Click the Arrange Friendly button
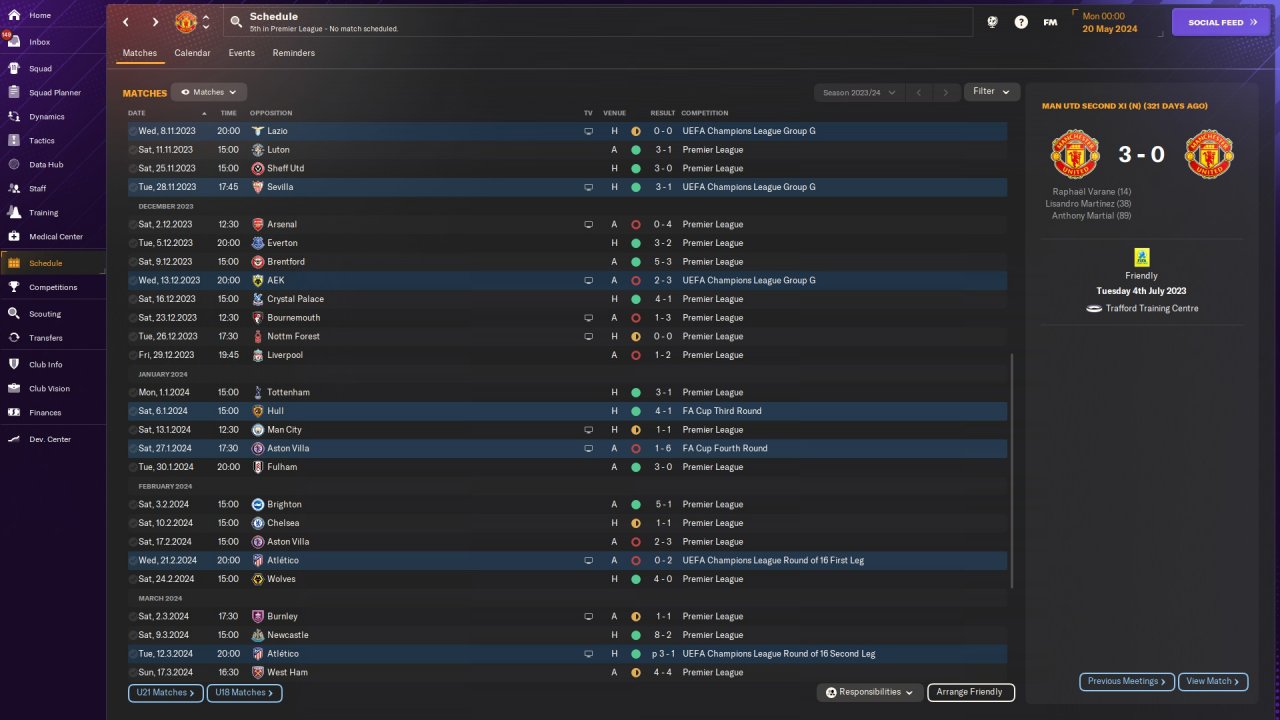 [x=970, y=692]
